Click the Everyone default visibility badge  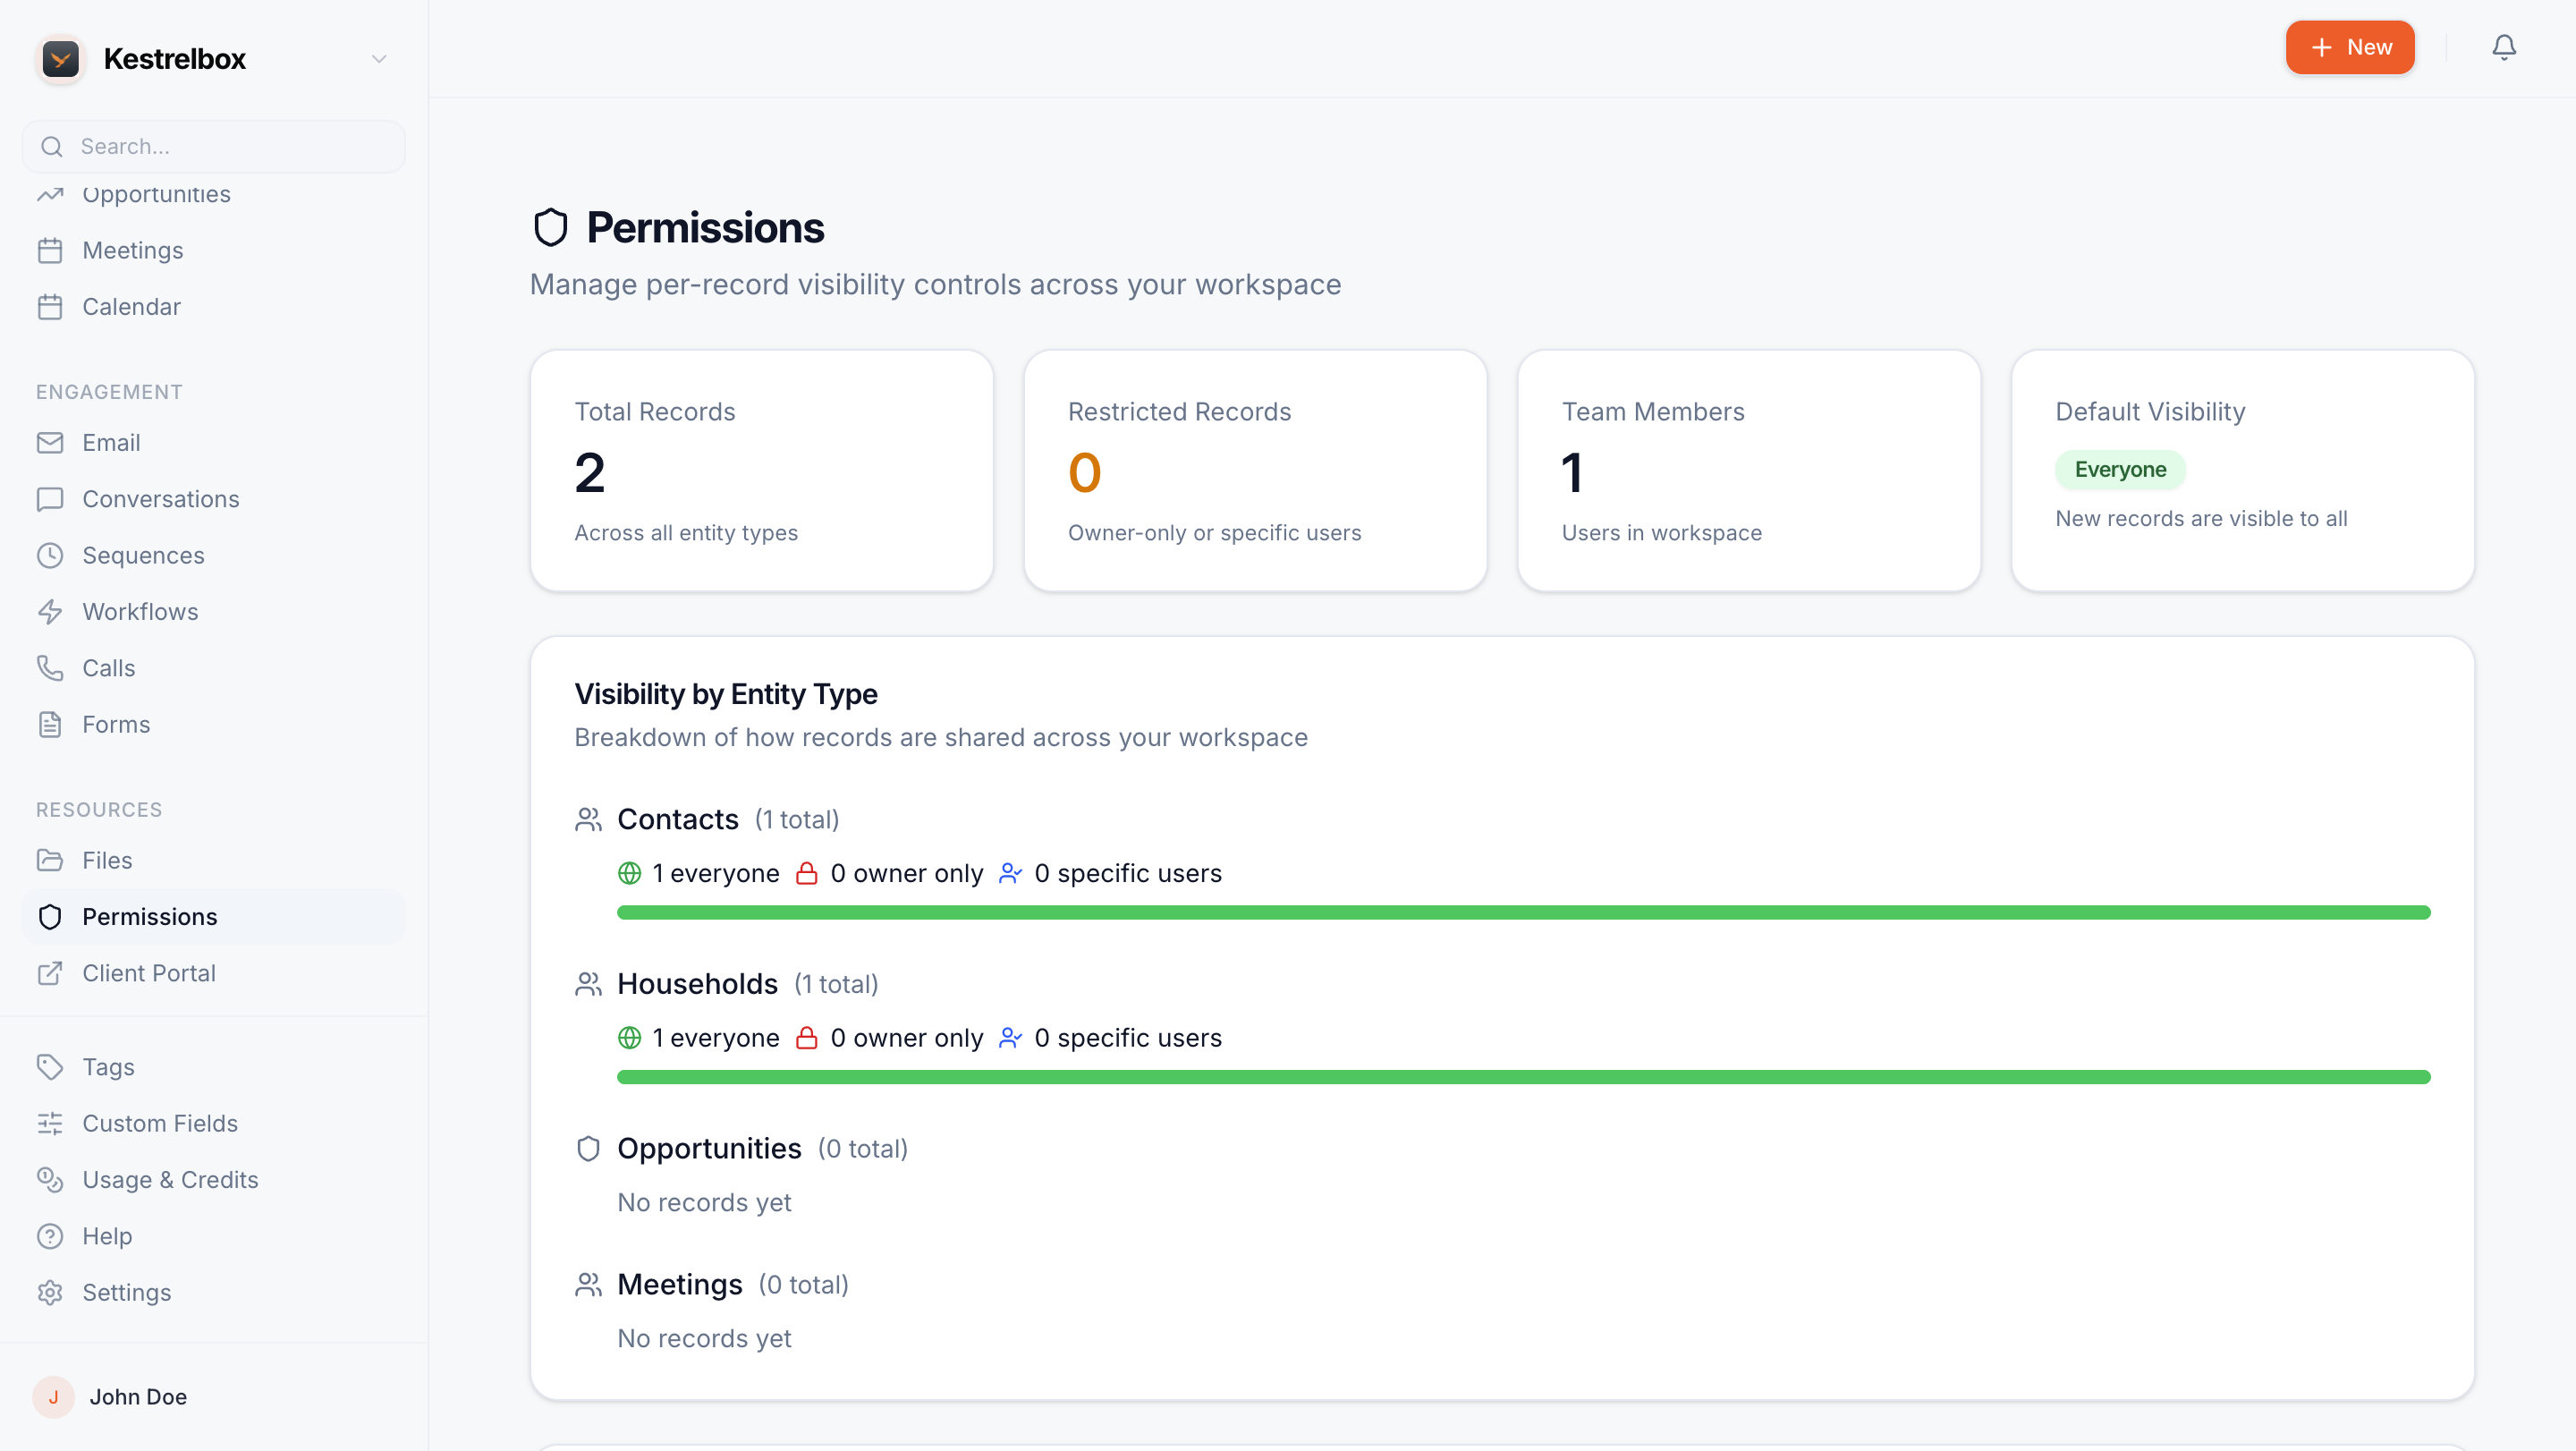click(2119, 470)
